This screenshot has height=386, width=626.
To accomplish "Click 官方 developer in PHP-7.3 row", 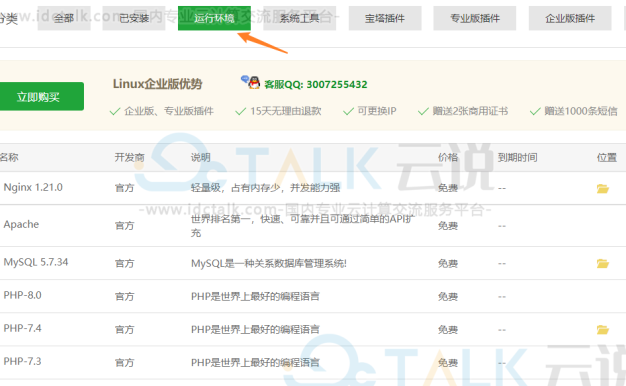I will tap(124, 363).
